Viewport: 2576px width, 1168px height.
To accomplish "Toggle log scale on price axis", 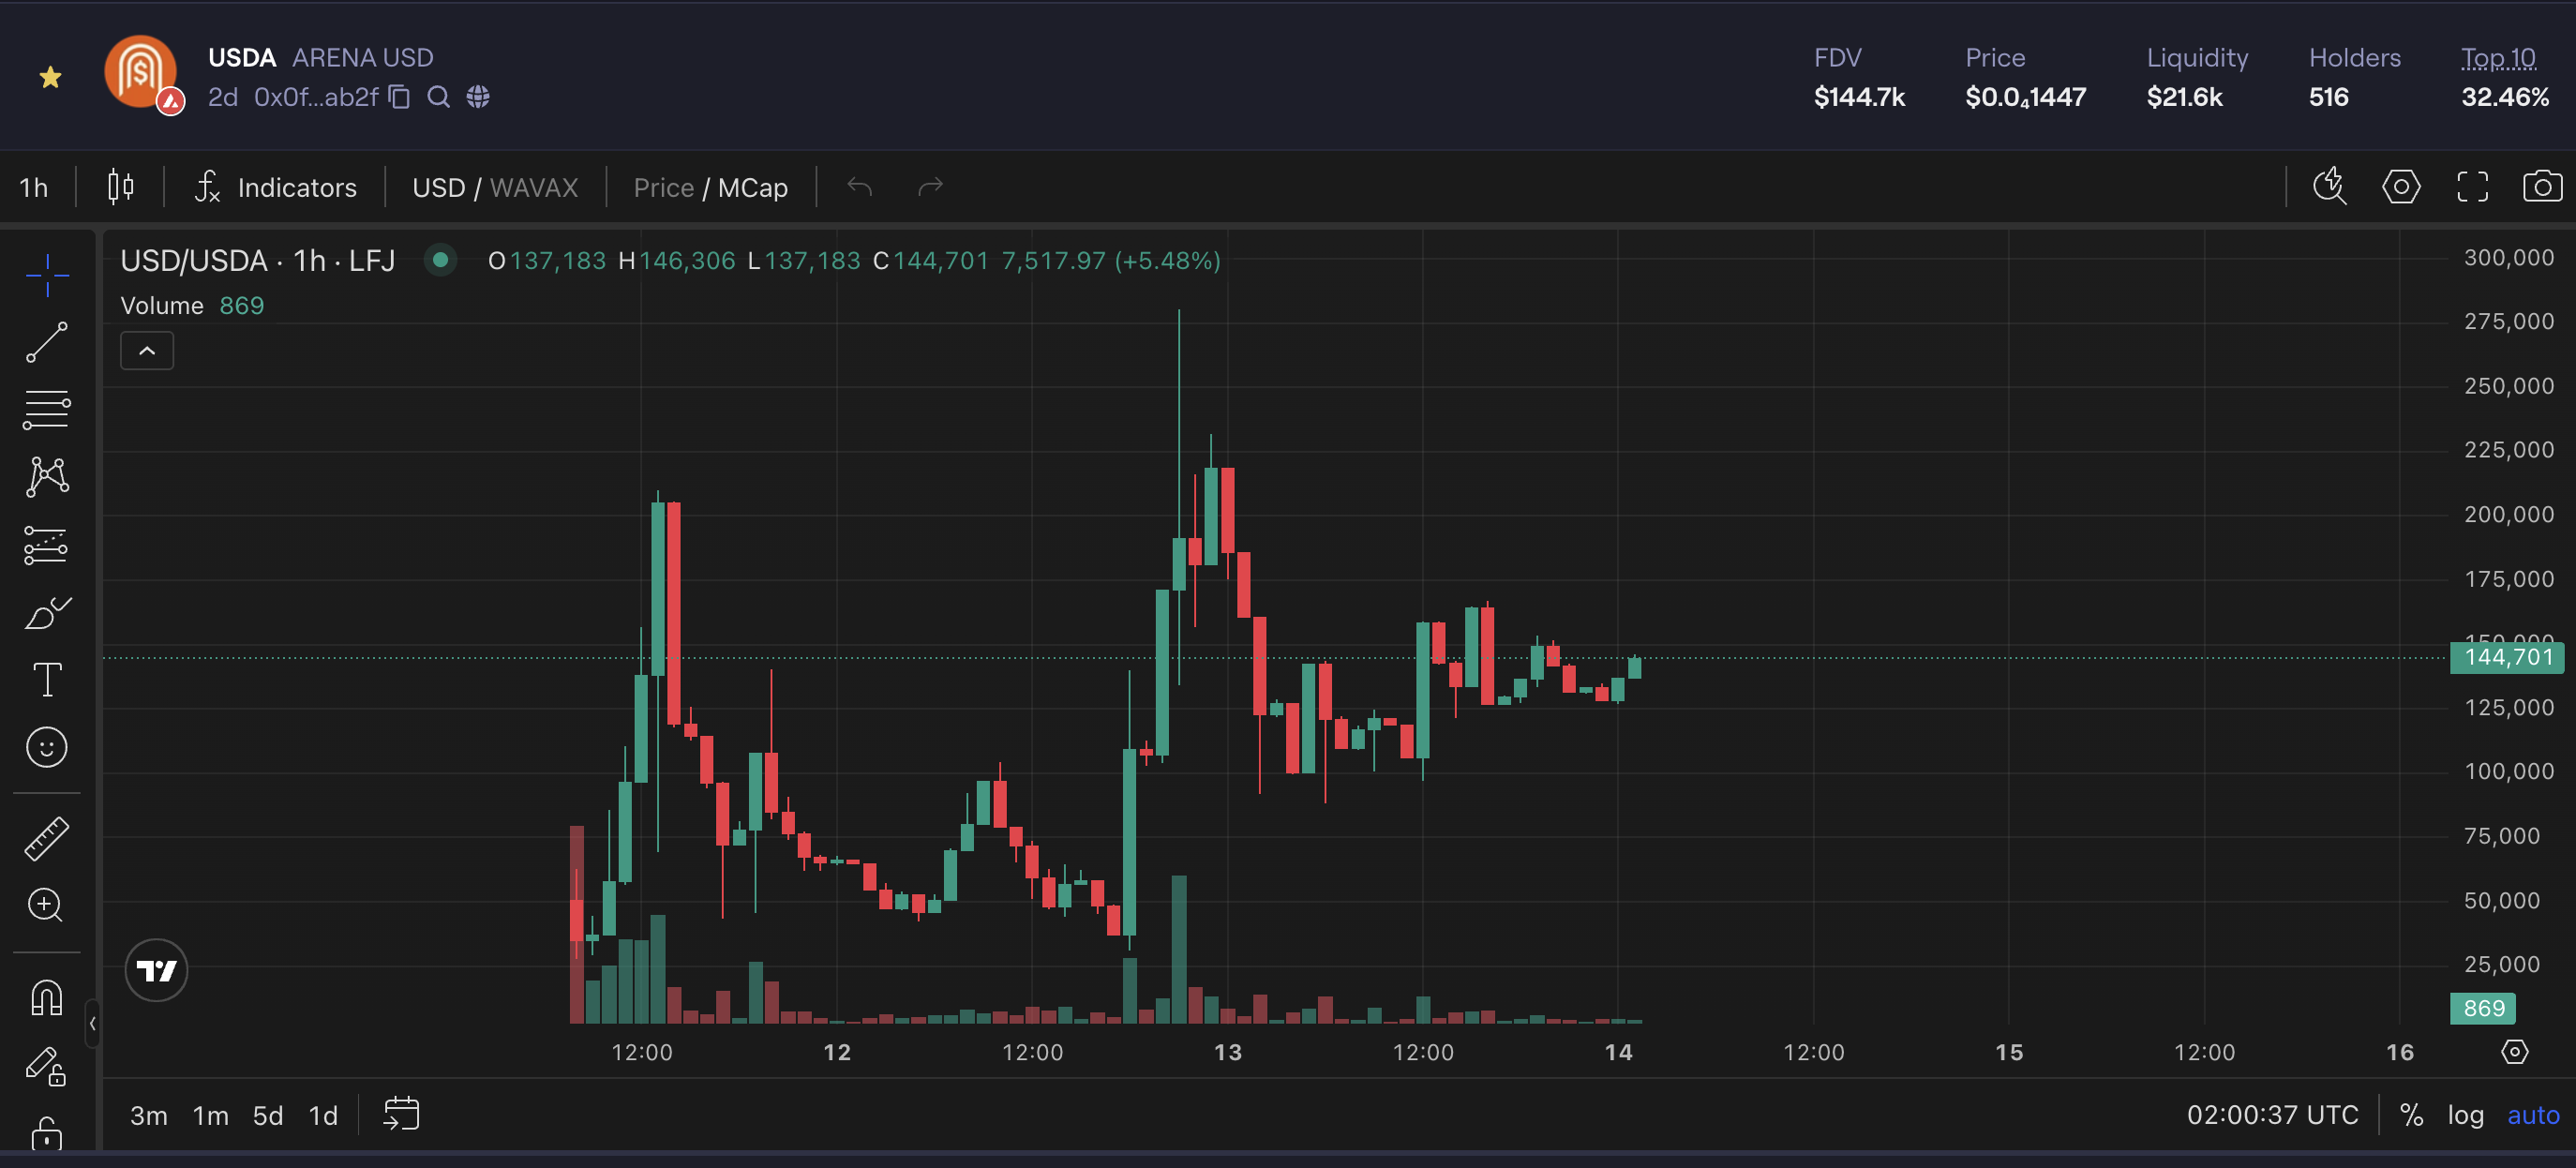I will tap(2465, 1115).
